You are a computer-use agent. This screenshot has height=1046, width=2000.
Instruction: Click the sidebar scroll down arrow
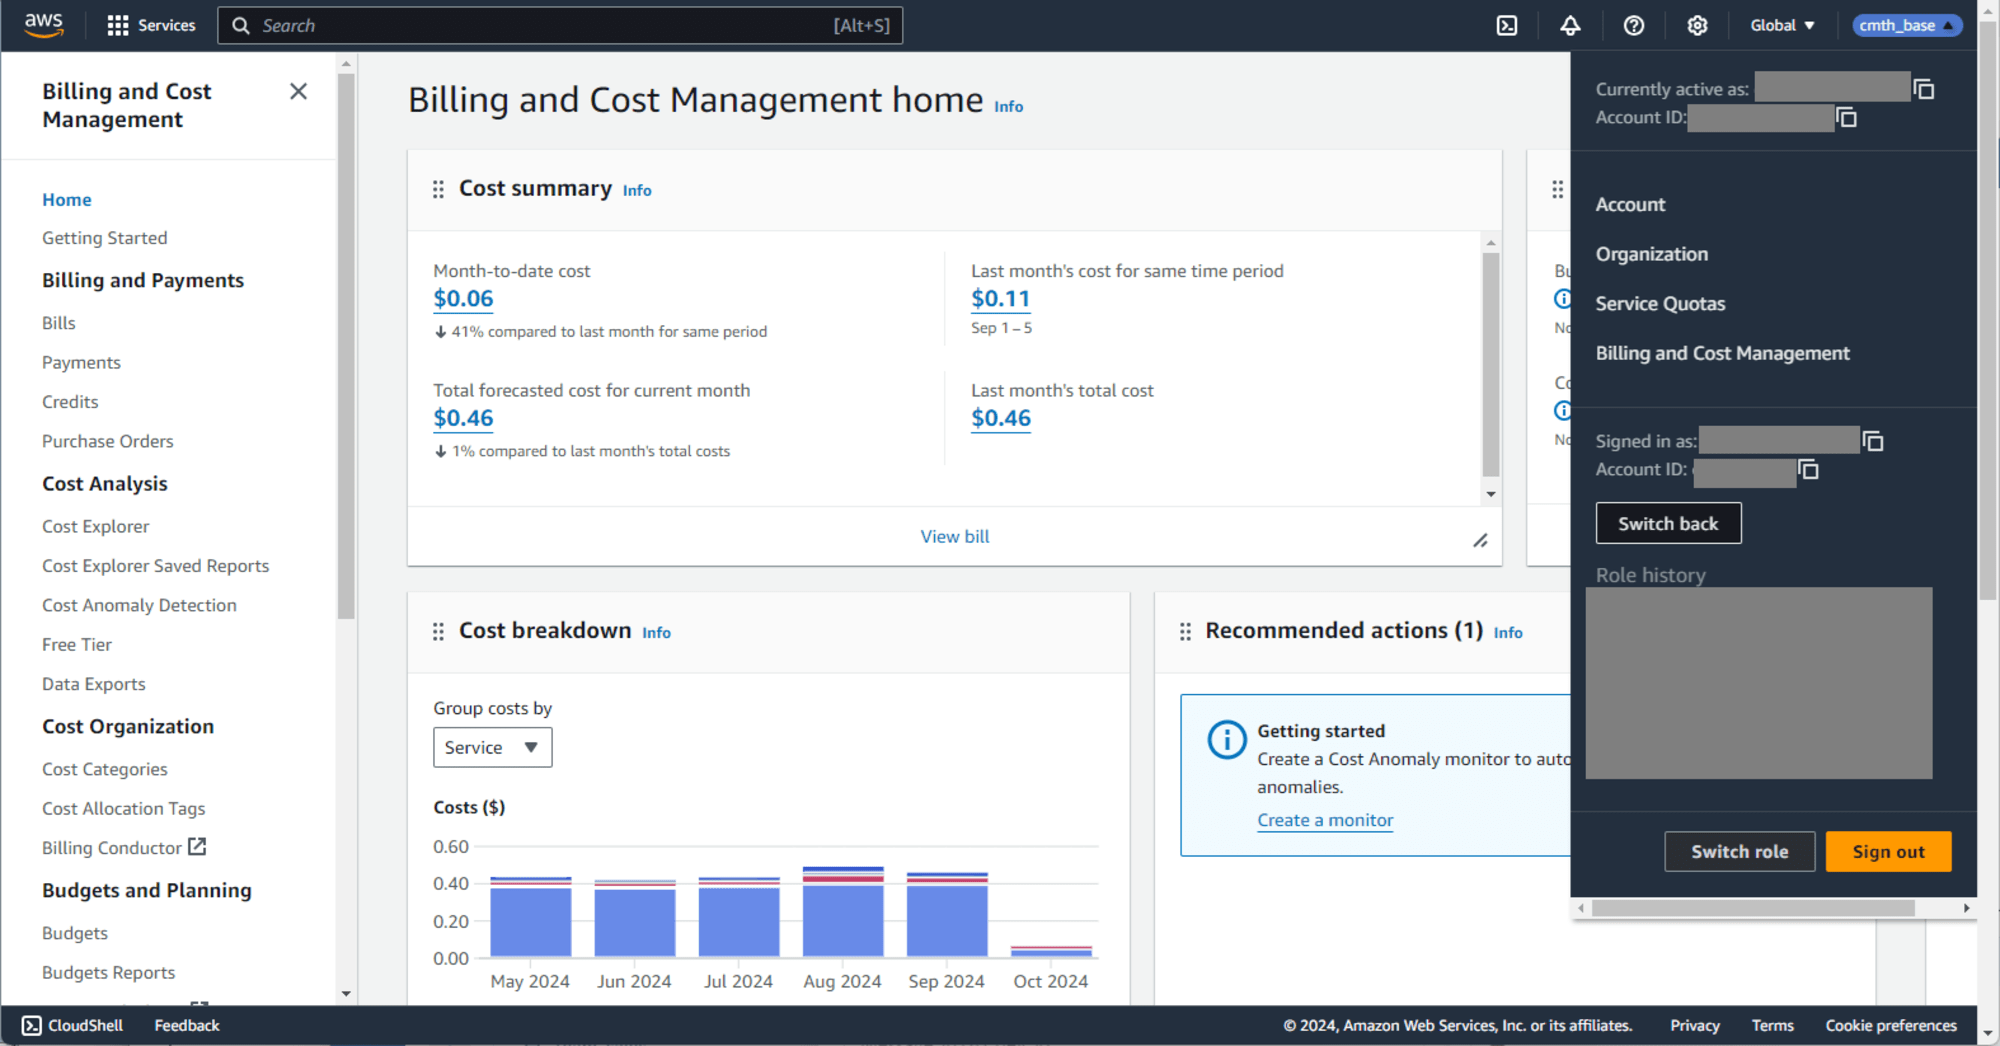coord(346,993)
